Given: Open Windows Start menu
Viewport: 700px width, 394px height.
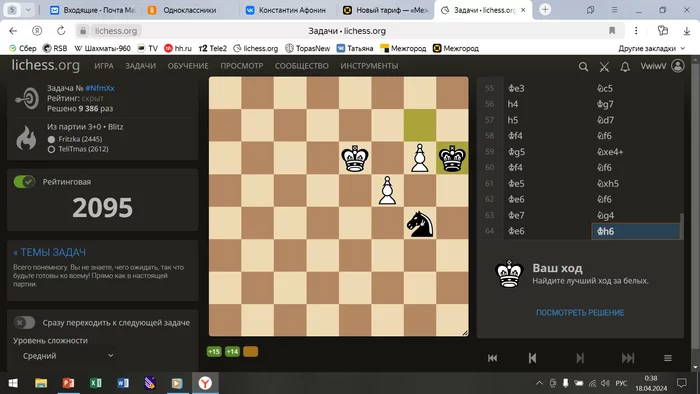Looking at the screenshot, I should pyautogui.click(x=12, y=383).
